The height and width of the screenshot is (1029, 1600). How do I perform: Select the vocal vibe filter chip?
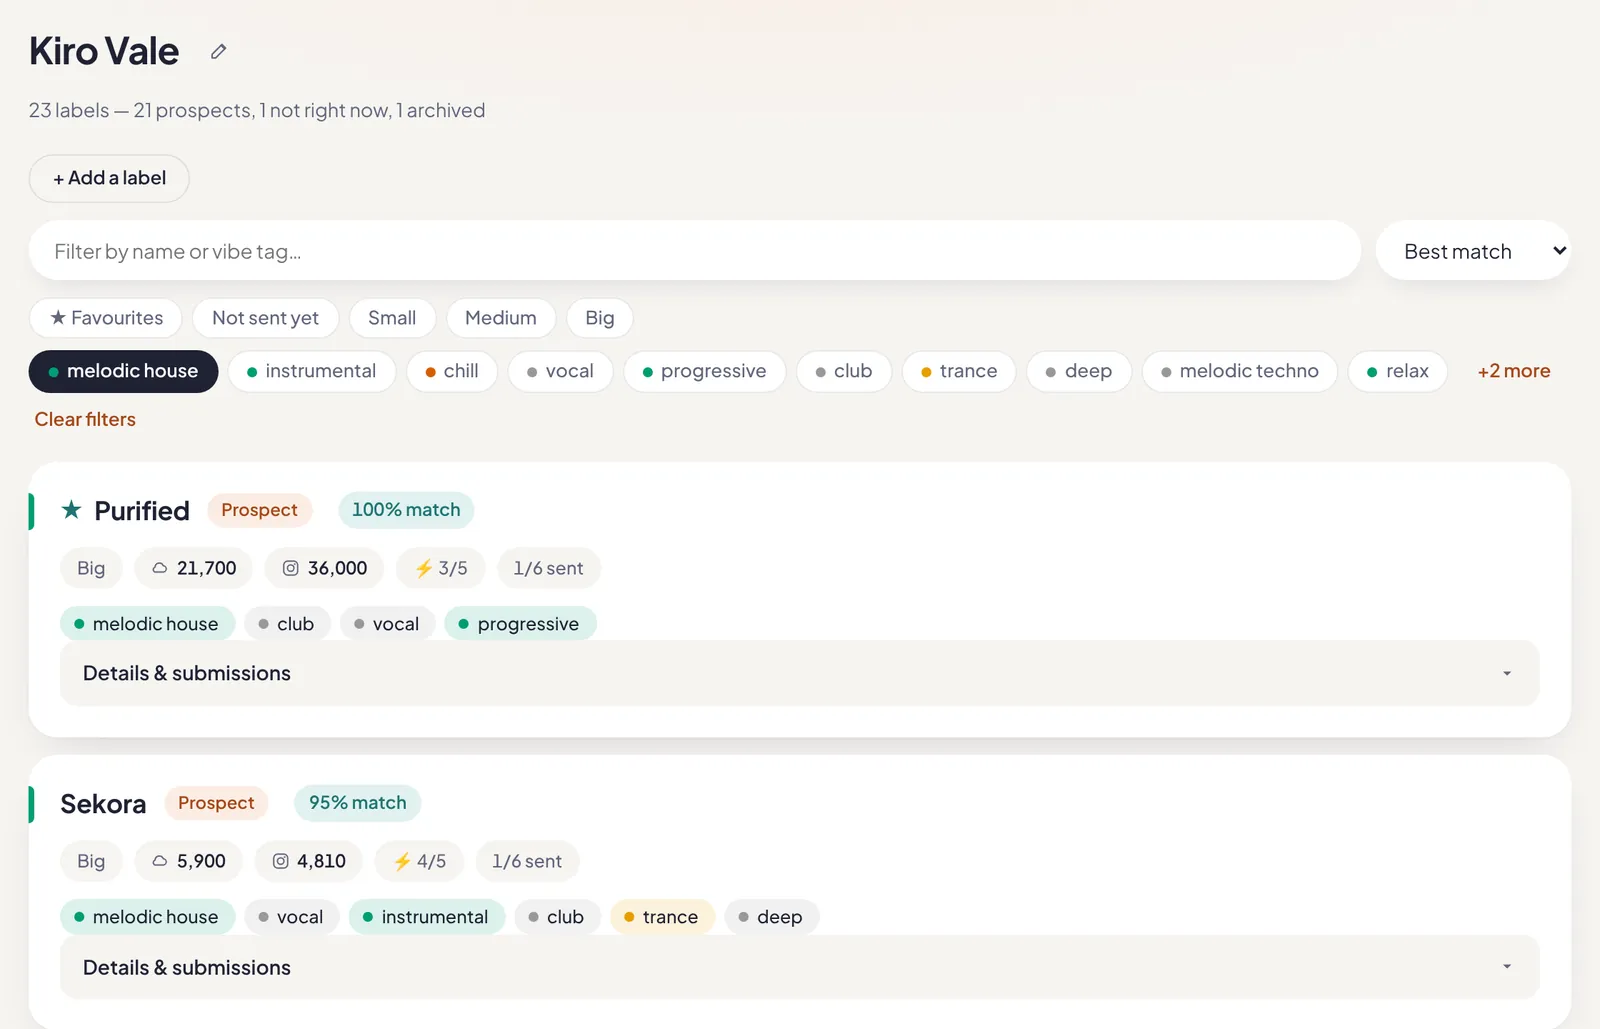coord(561,371)
